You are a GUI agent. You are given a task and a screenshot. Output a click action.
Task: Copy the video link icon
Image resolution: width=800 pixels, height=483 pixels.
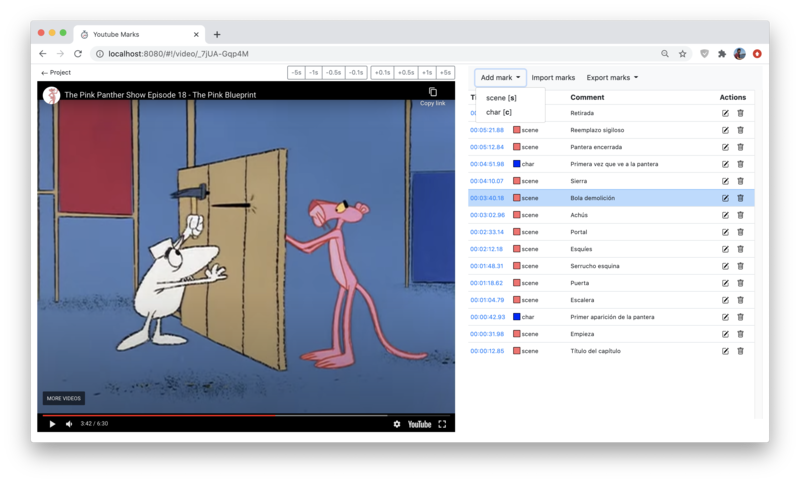point(433,92)
